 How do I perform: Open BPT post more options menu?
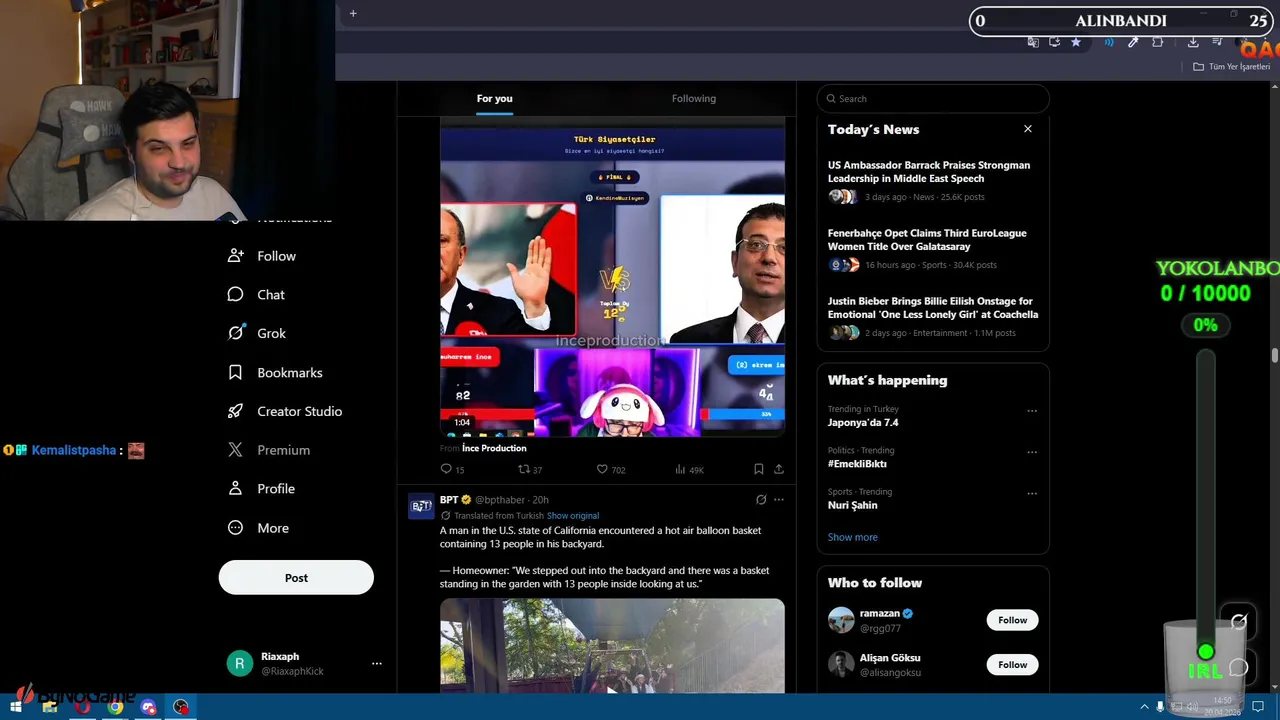click(779, 500)
